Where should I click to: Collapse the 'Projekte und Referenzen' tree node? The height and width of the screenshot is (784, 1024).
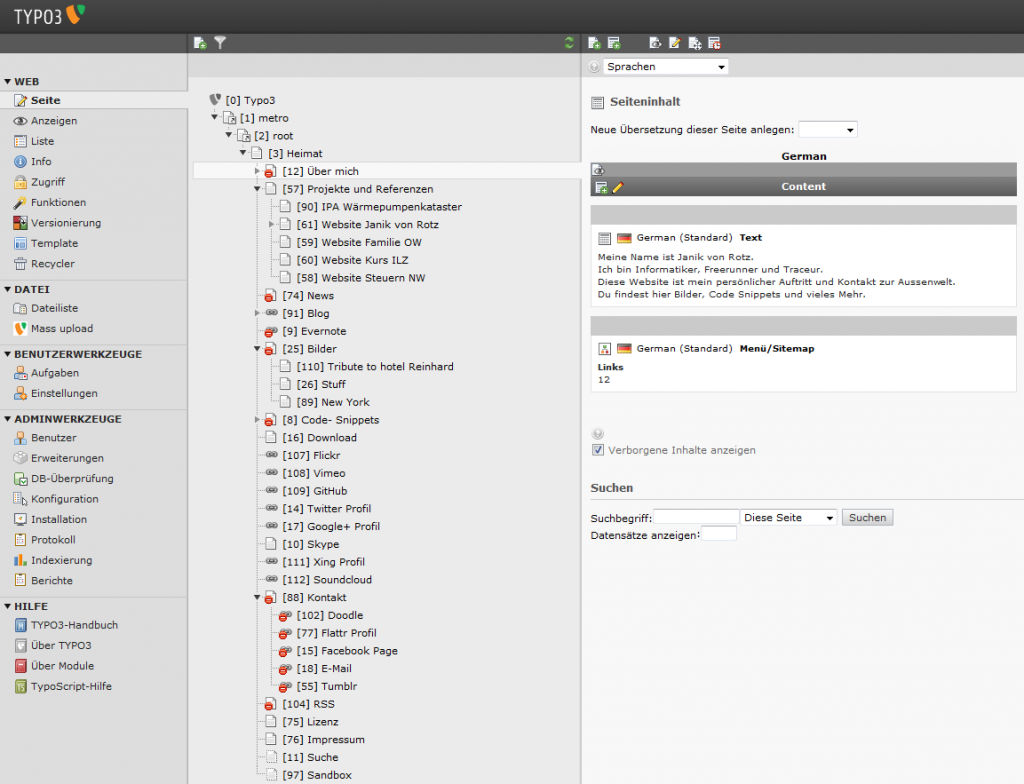[x=257, y=189]
